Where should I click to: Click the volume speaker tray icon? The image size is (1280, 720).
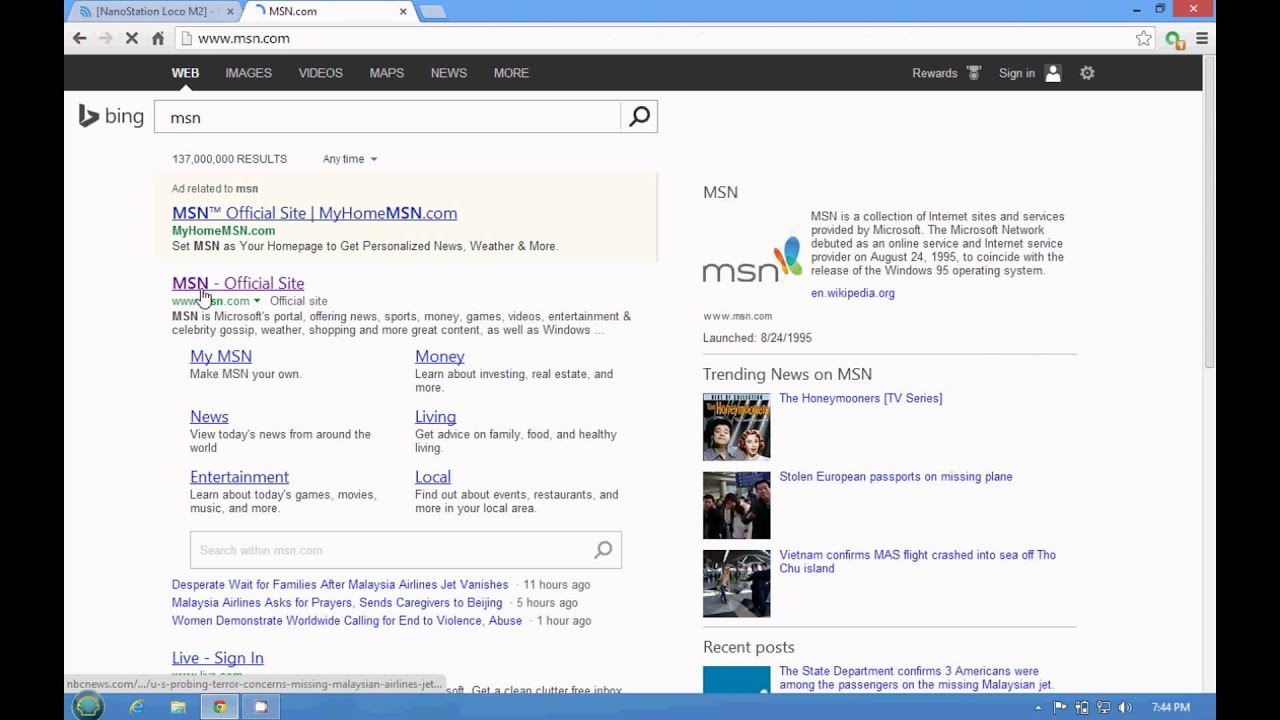[1125, 707]
